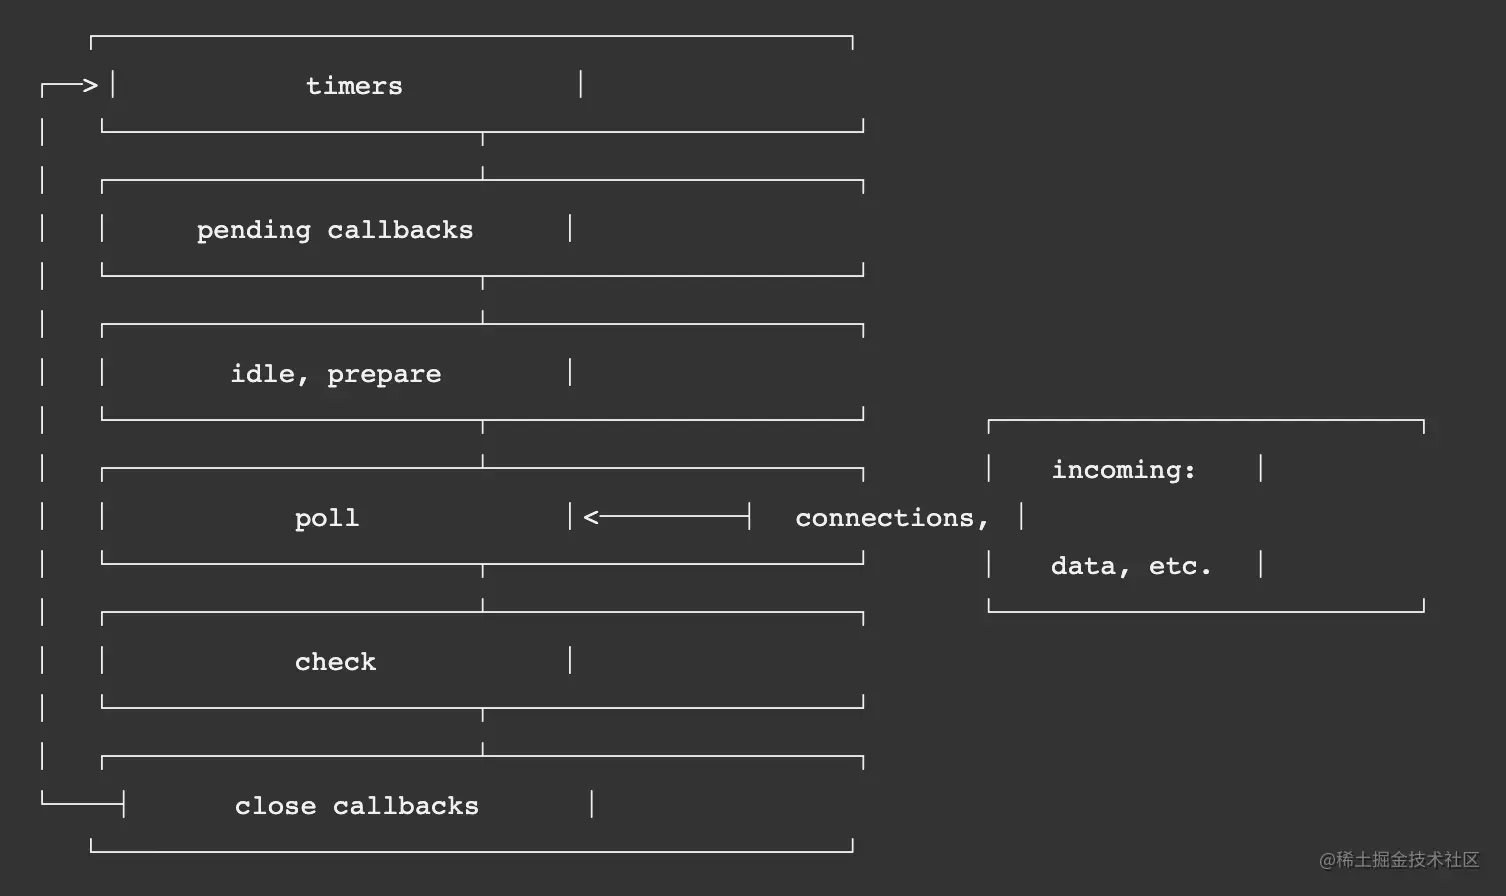This screenshot has height=896, width=1506.
Task: Click the connector between pending callbacks and idle
Action: pos(483,300)
